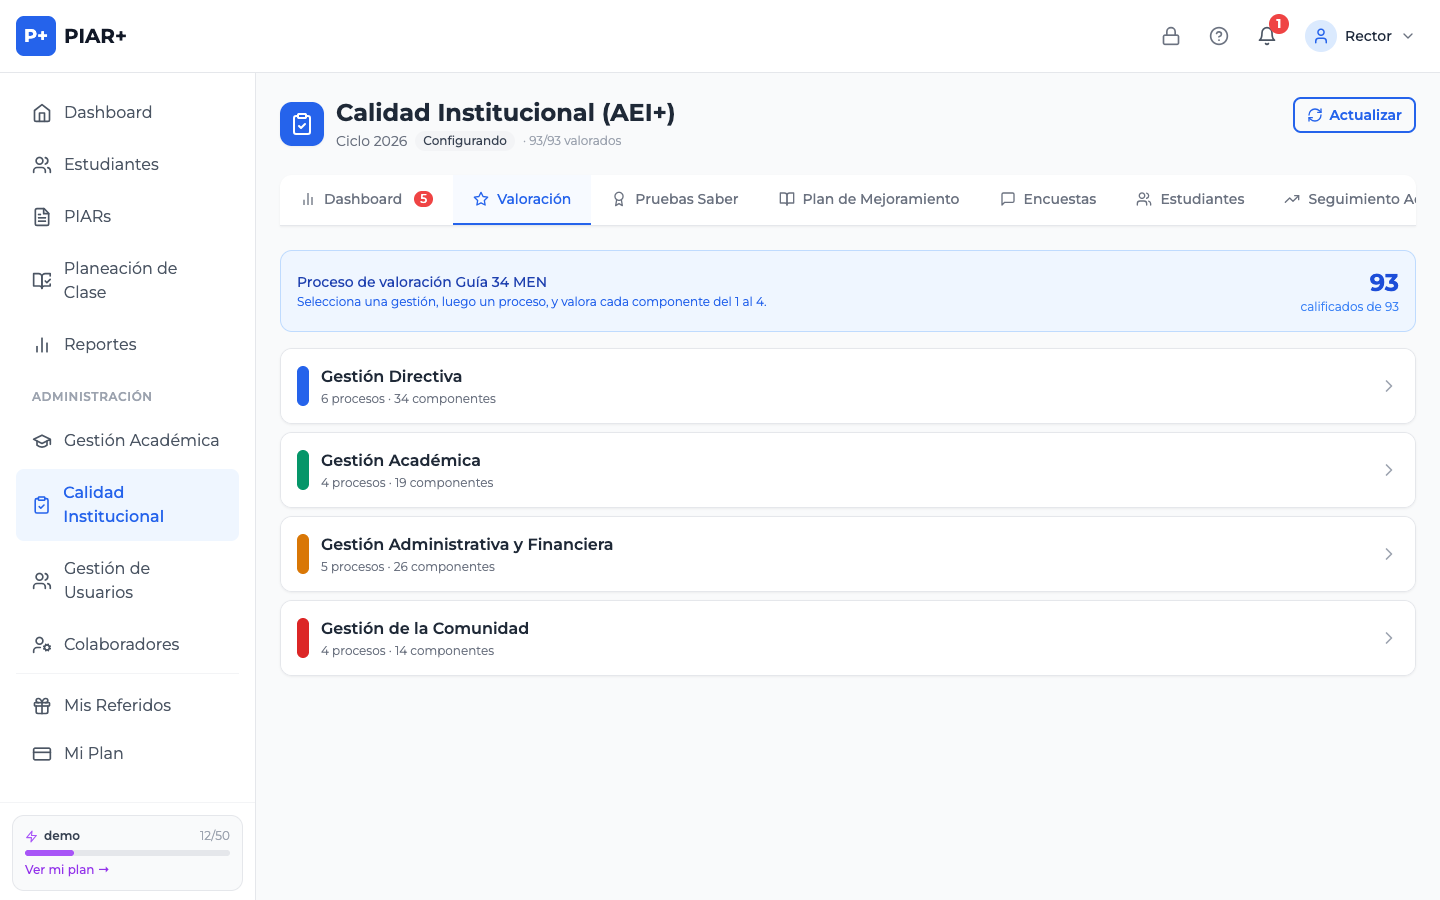Click the sidebar Dashboard home icon
Screen dimensions: 1440x900
click(x=42, y=113)
